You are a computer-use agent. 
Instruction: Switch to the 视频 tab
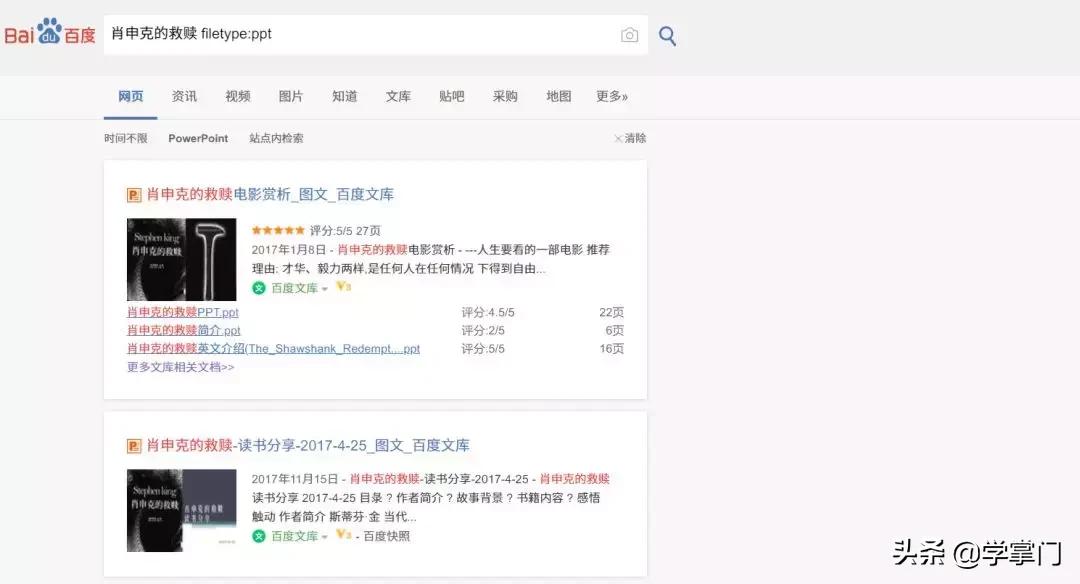click(x=237, y=96)
